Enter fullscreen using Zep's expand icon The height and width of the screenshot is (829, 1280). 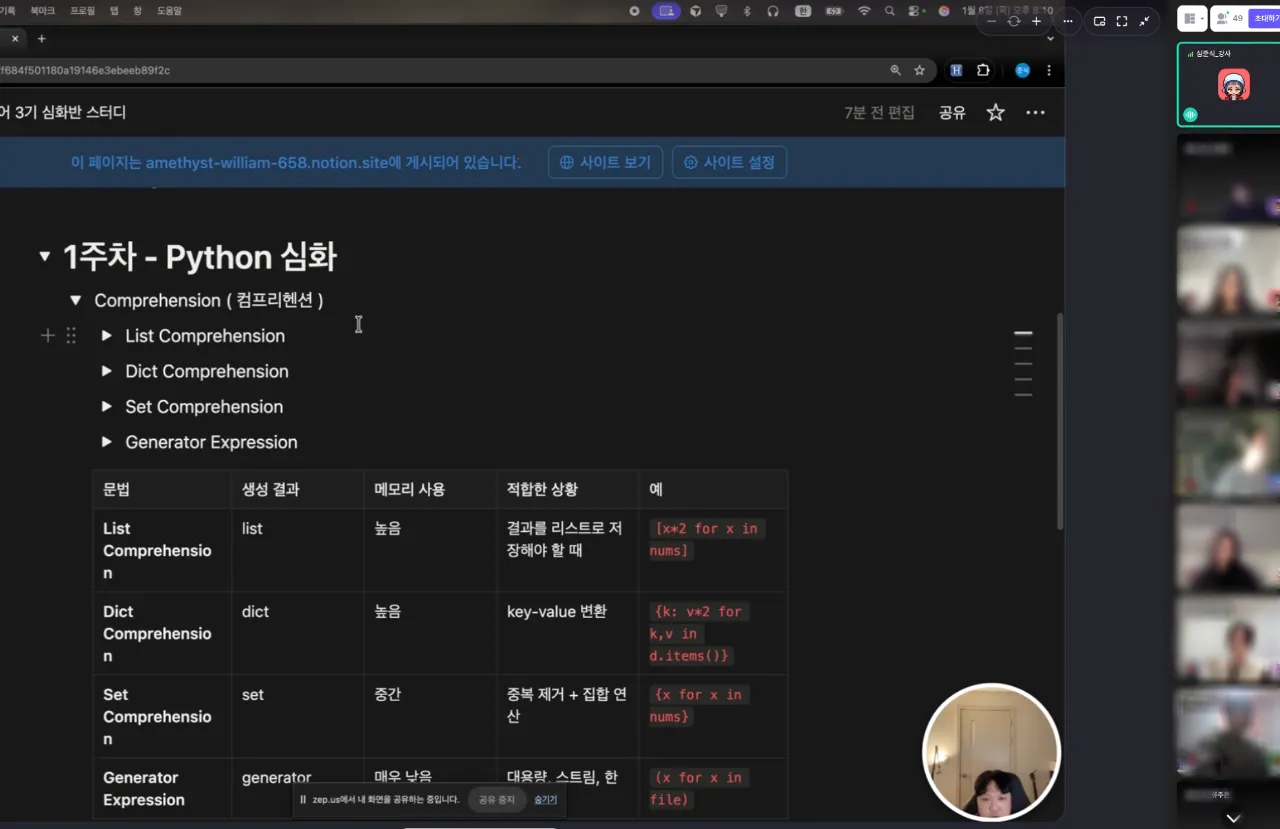1121,19
